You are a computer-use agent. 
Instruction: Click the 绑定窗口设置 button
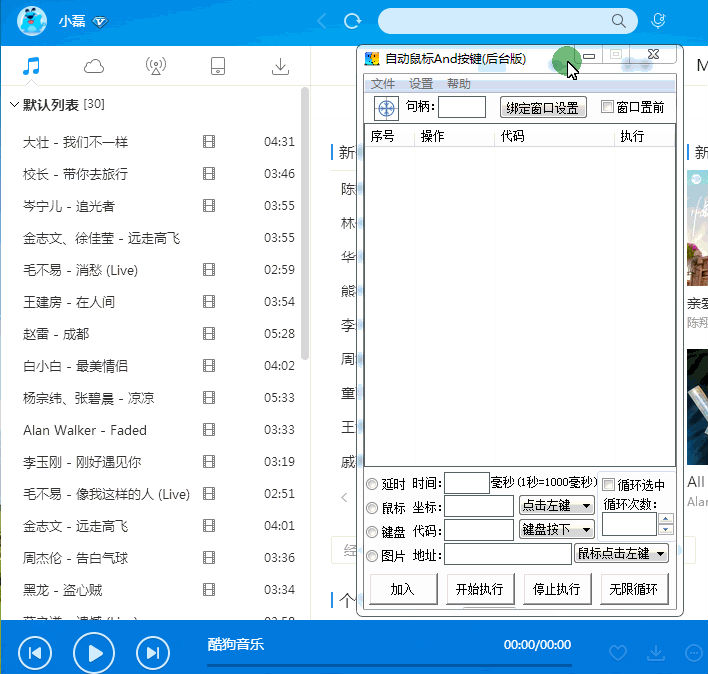[x=543, y=107]
